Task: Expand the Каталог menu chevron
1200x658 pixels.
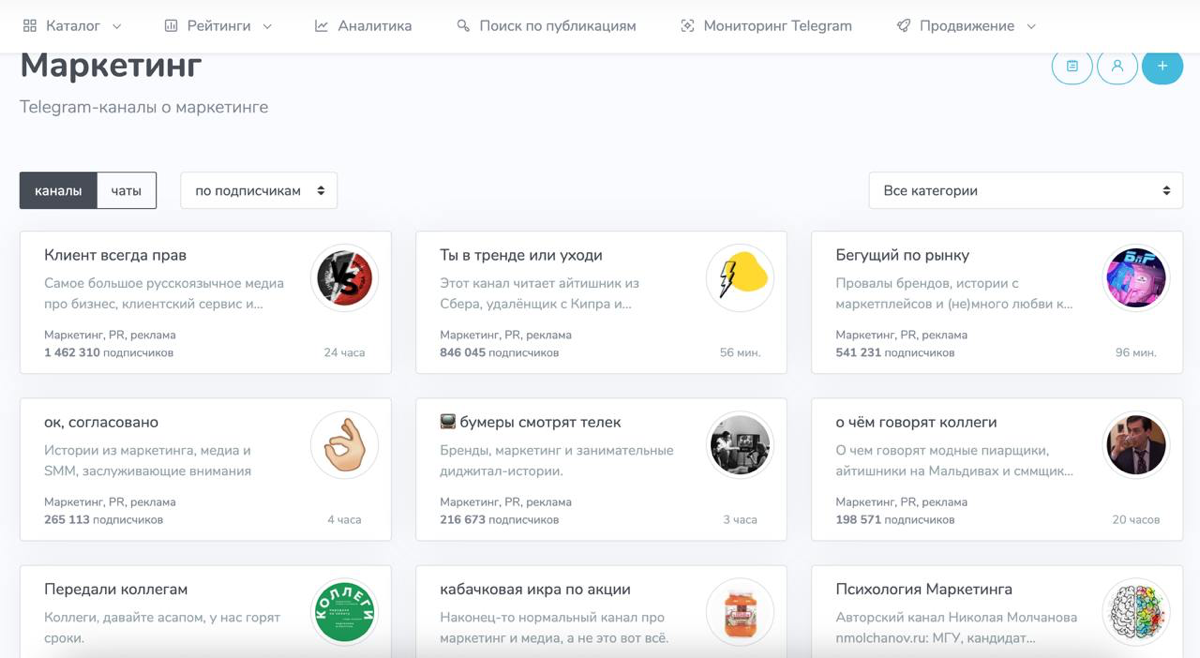Action: [x=117, y=27]
